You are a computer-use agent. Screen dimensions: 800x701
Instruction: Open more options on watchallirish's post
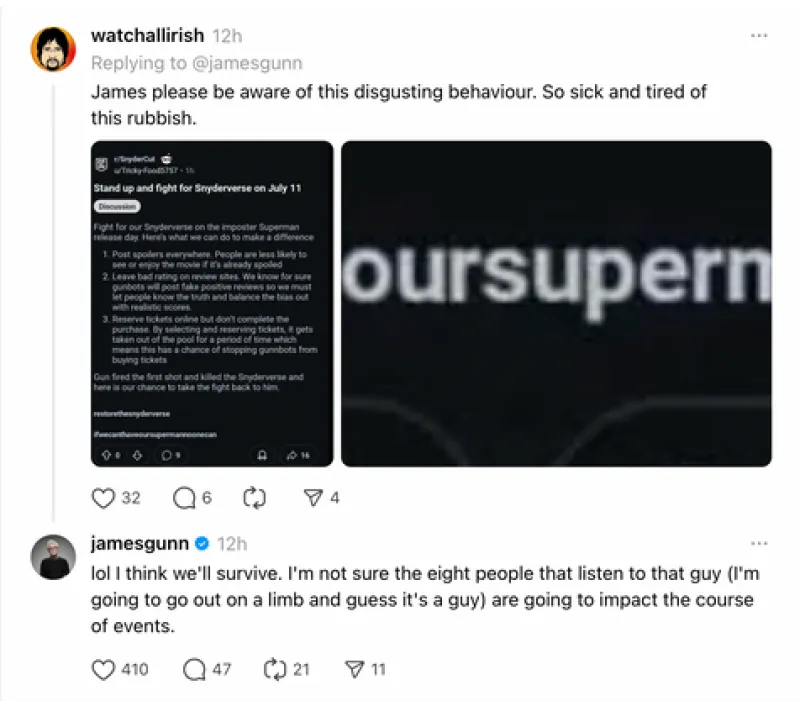pos(759,36)
